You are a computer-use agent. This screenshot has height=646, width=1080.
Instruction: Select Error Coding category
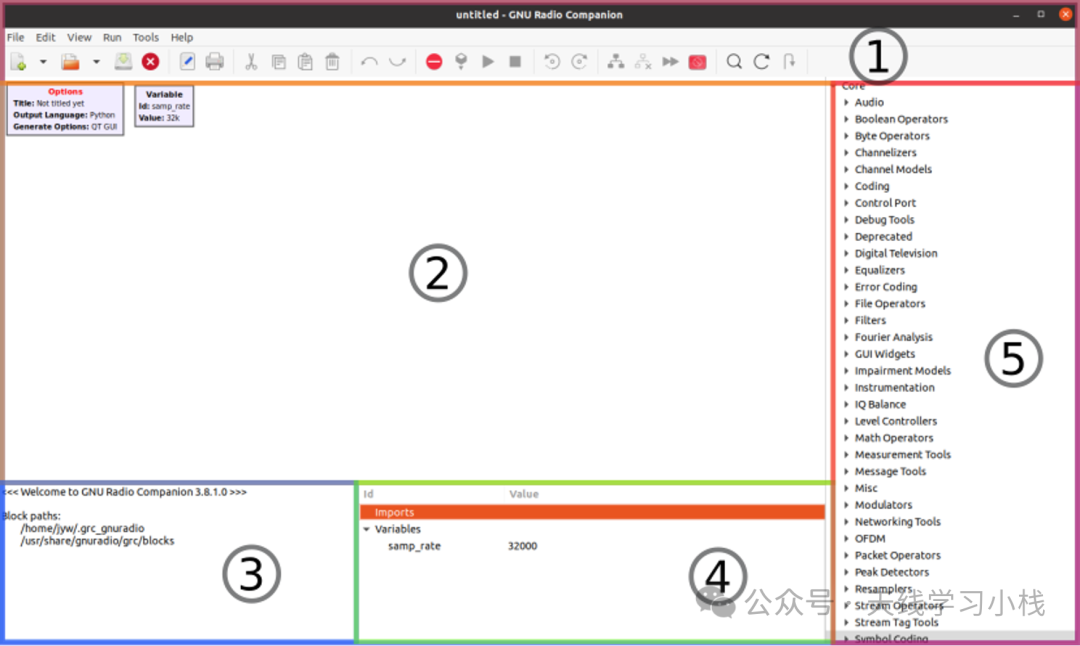[x=886, y=286]
